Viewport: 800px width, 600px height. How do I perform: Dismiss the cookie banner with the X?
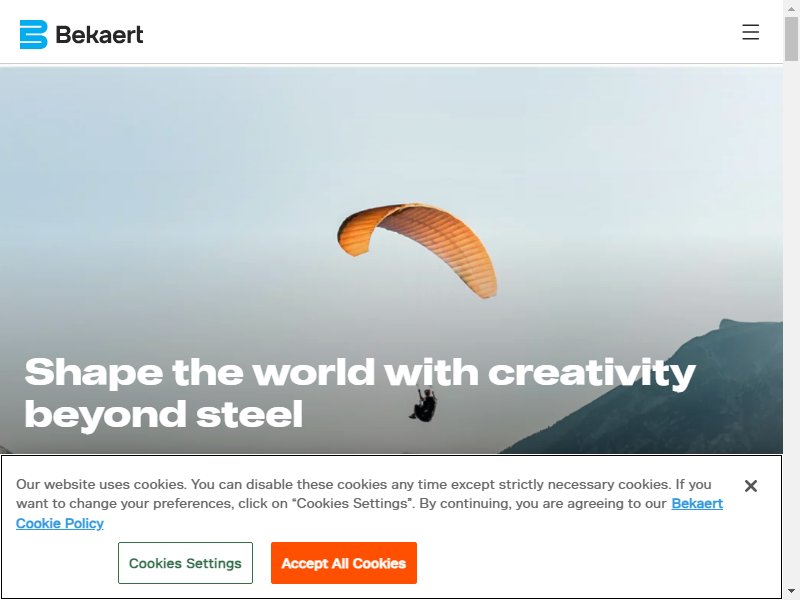[x=751, y=486]
